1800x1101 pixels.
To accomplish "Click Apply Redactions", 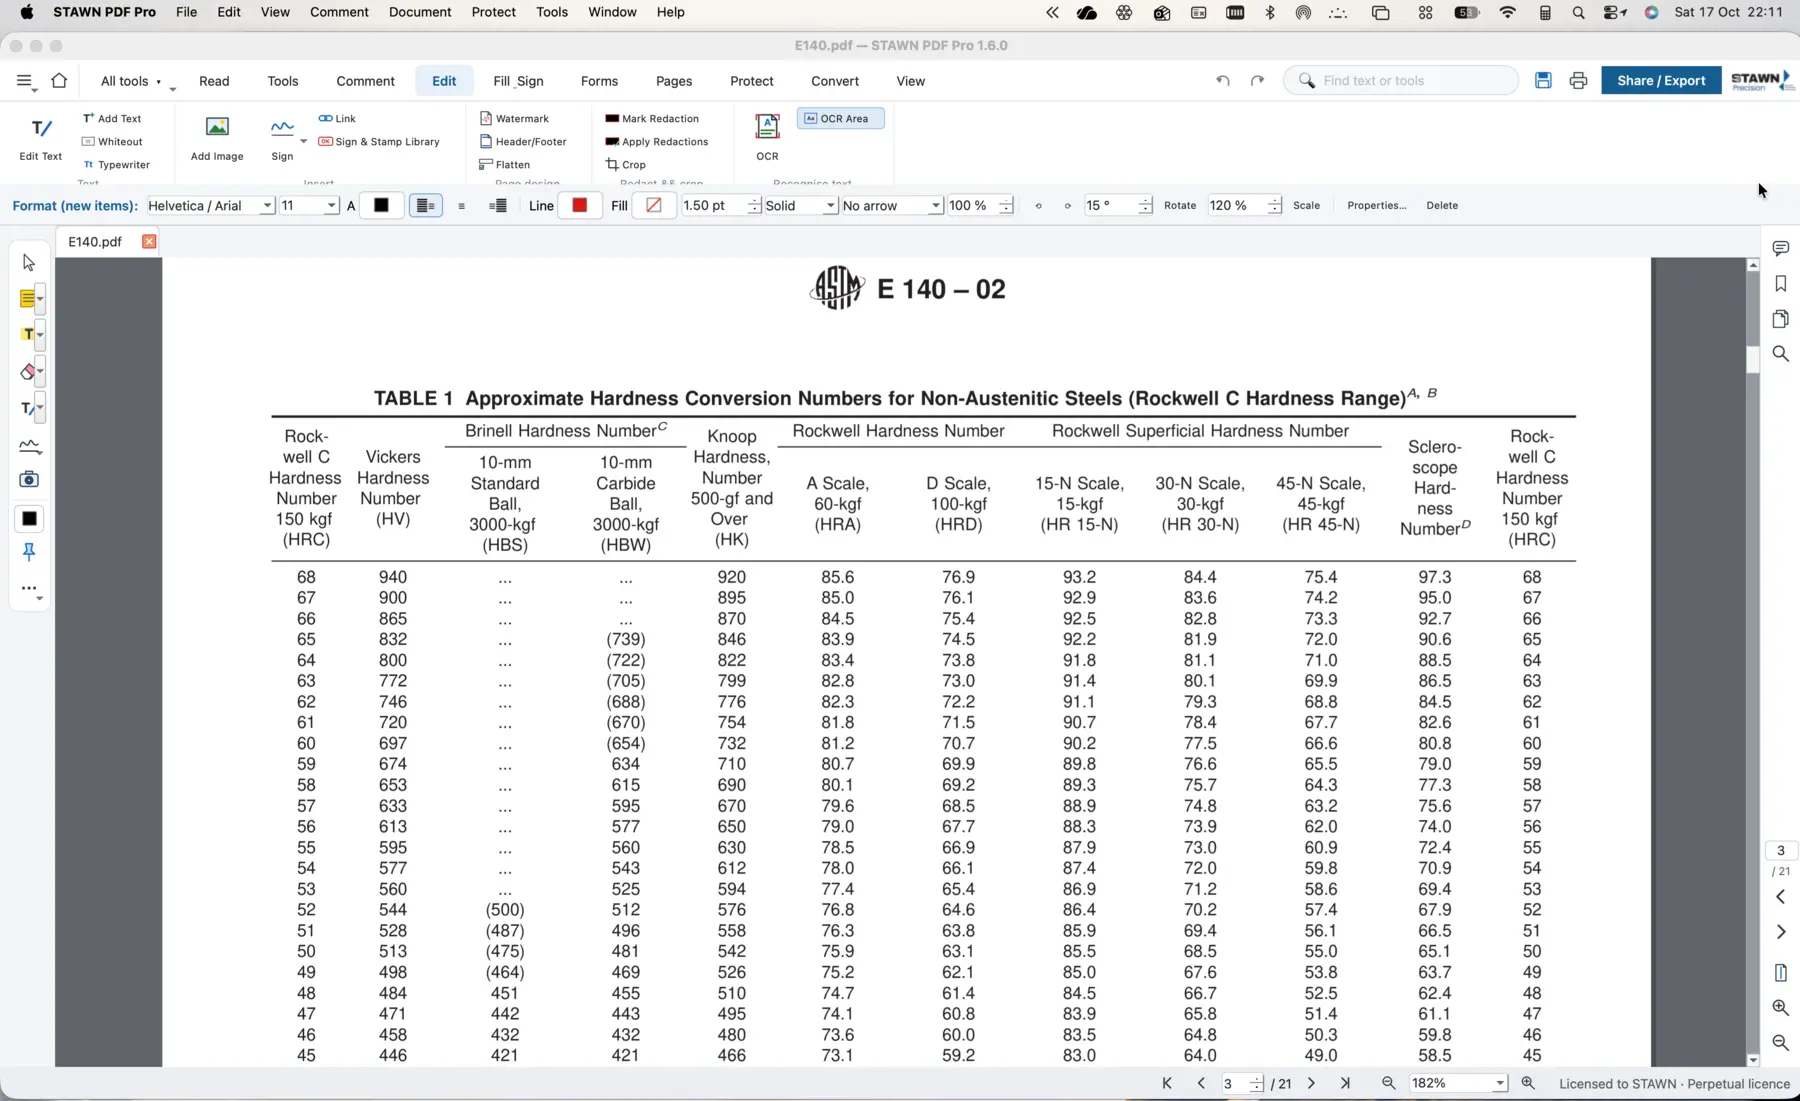I will click(x=657, y=142).
